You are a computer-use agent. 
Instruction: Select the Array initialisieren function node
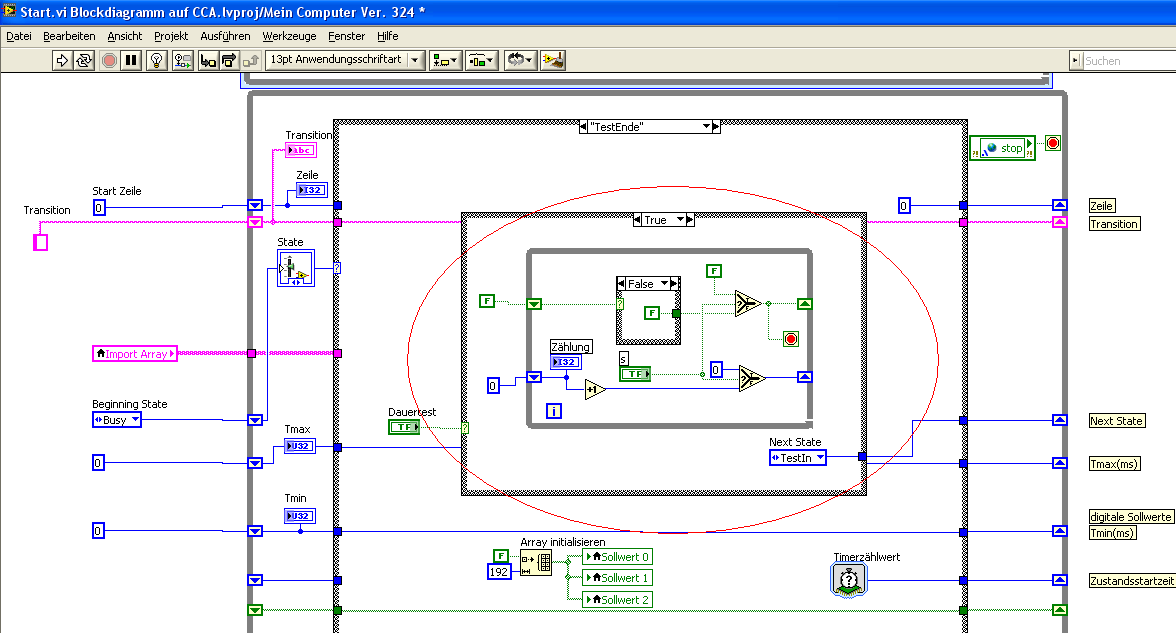point(537,563)
